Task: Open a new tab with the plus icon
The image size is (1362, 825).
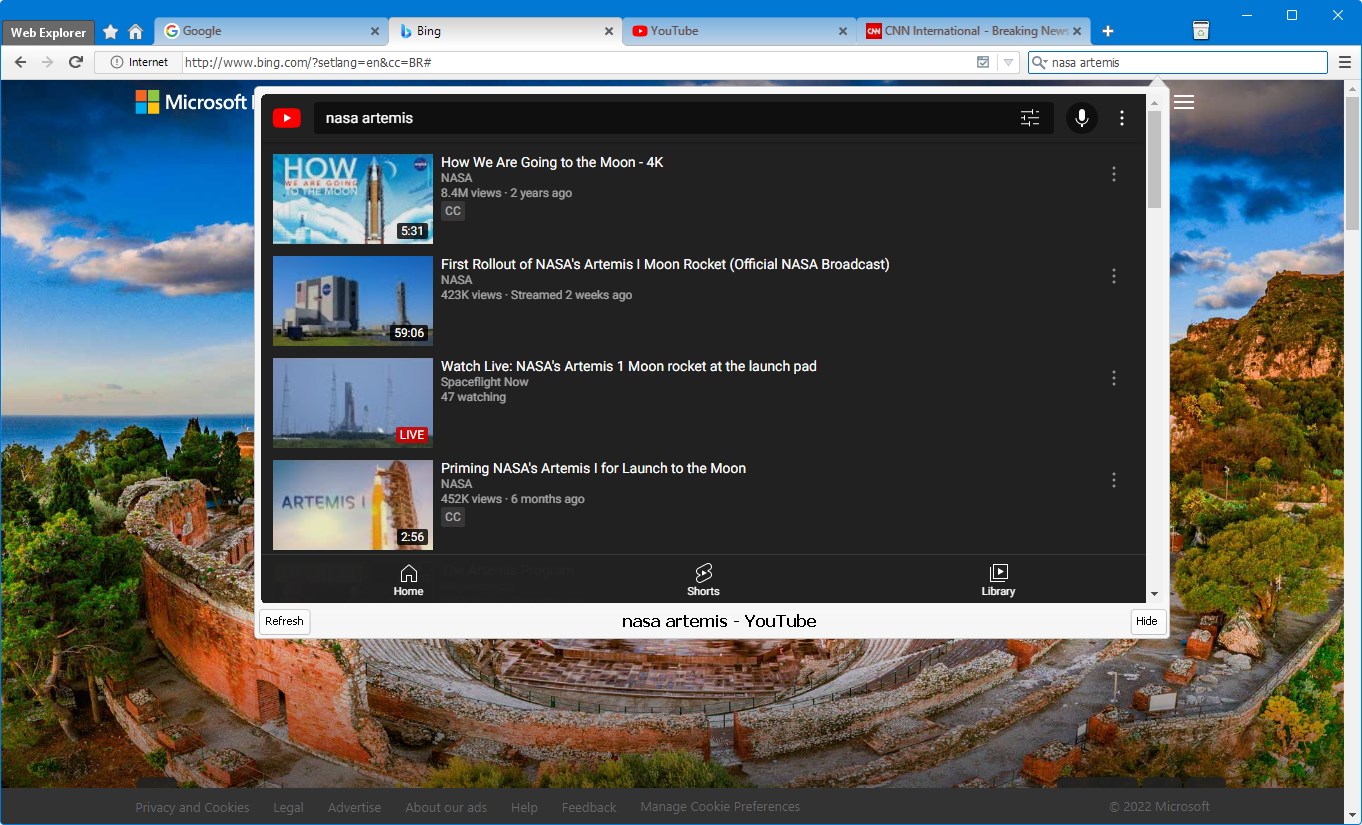Action: pos(1108,31)
